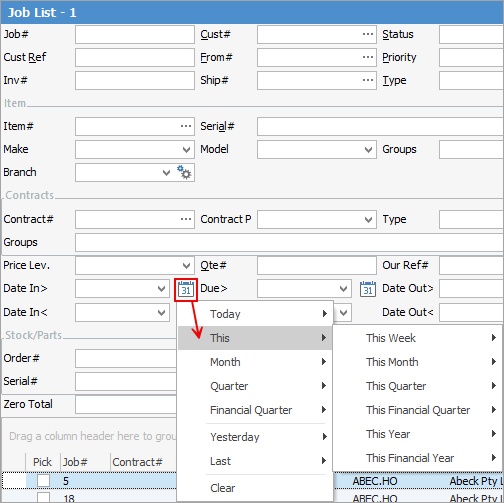The image size is (504, 503).
Task: Expand the Model dropdown
Action: click(368, 149)
